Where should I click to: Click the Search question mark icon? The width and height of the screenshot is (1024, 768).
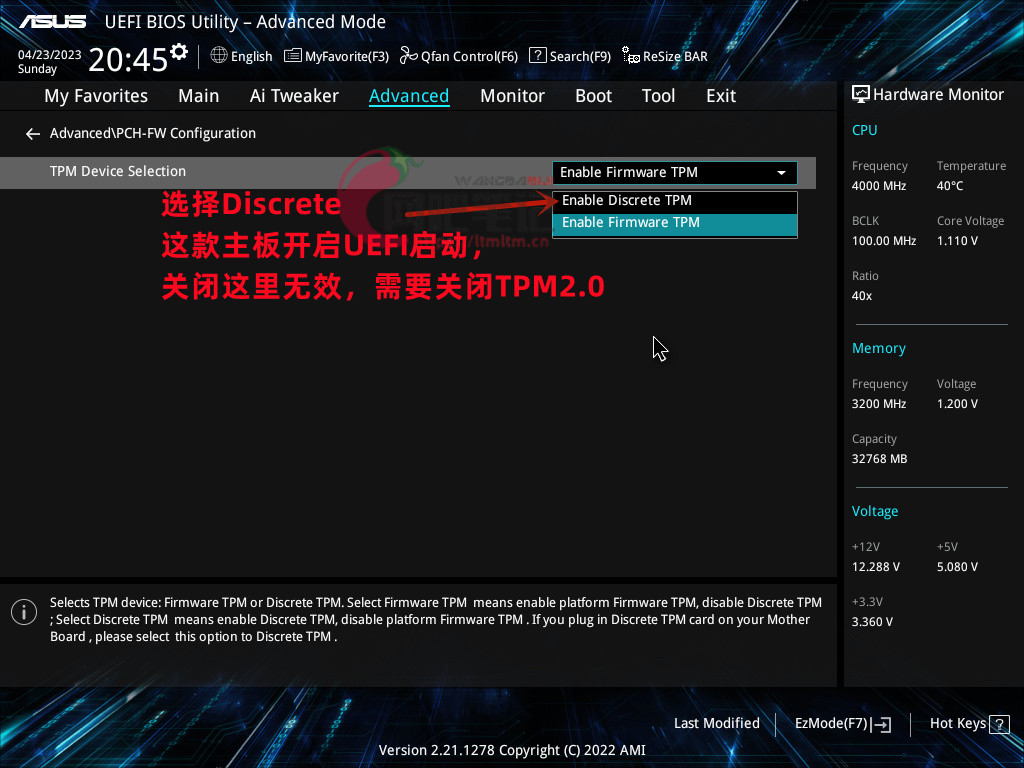click(x=537, y=56)
